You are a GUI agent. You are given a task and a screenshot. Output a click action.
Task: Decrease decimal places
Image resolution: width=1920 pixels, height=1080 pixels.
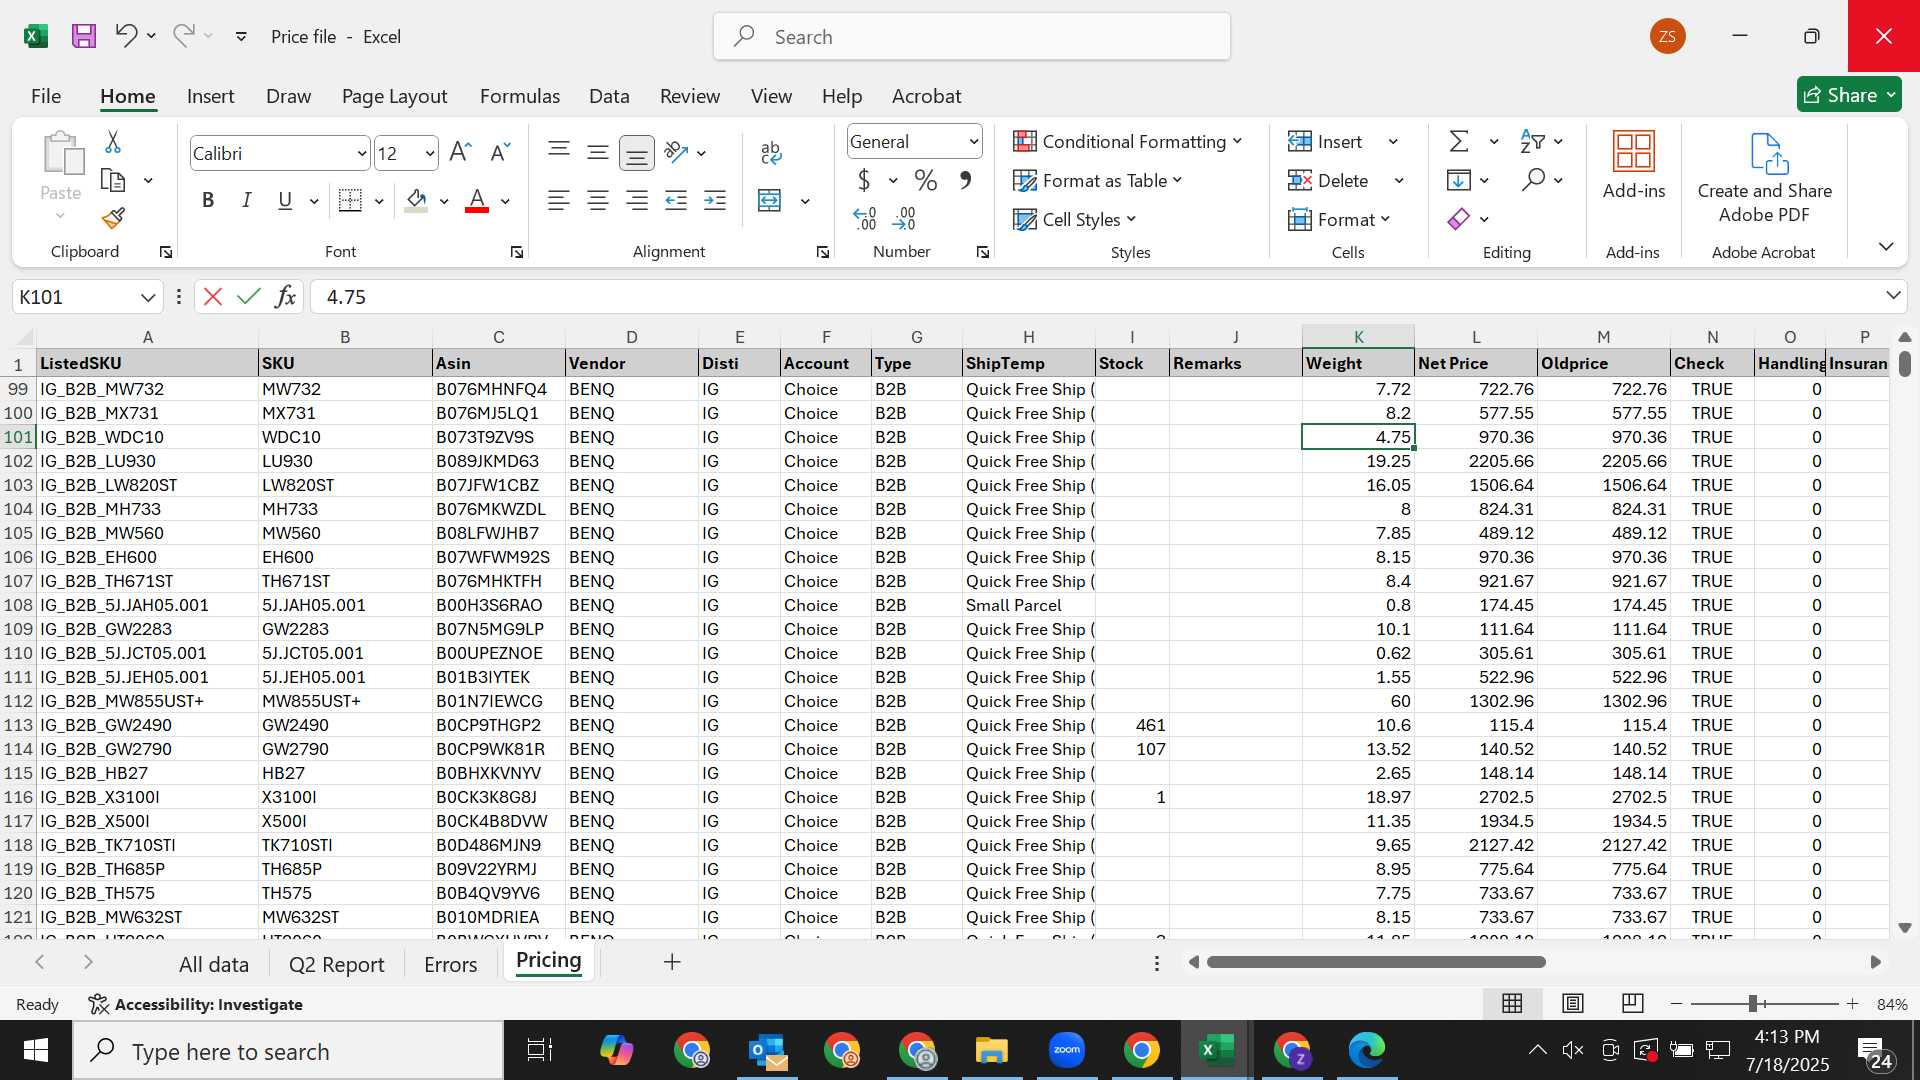click(x=904, y=218)
